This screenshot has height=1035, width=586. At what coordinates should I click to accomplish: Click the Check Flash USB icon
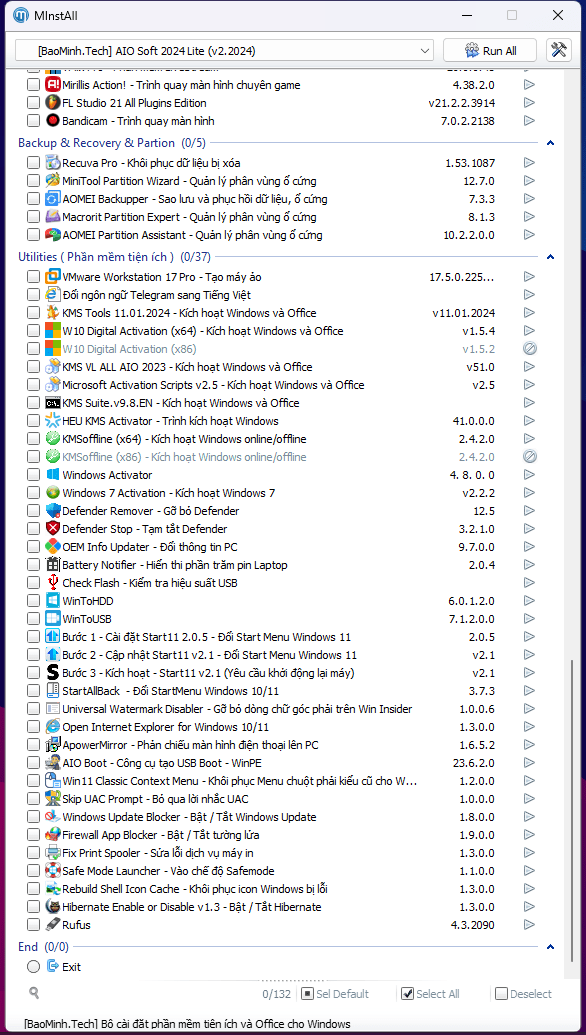[x=53, y=583]
